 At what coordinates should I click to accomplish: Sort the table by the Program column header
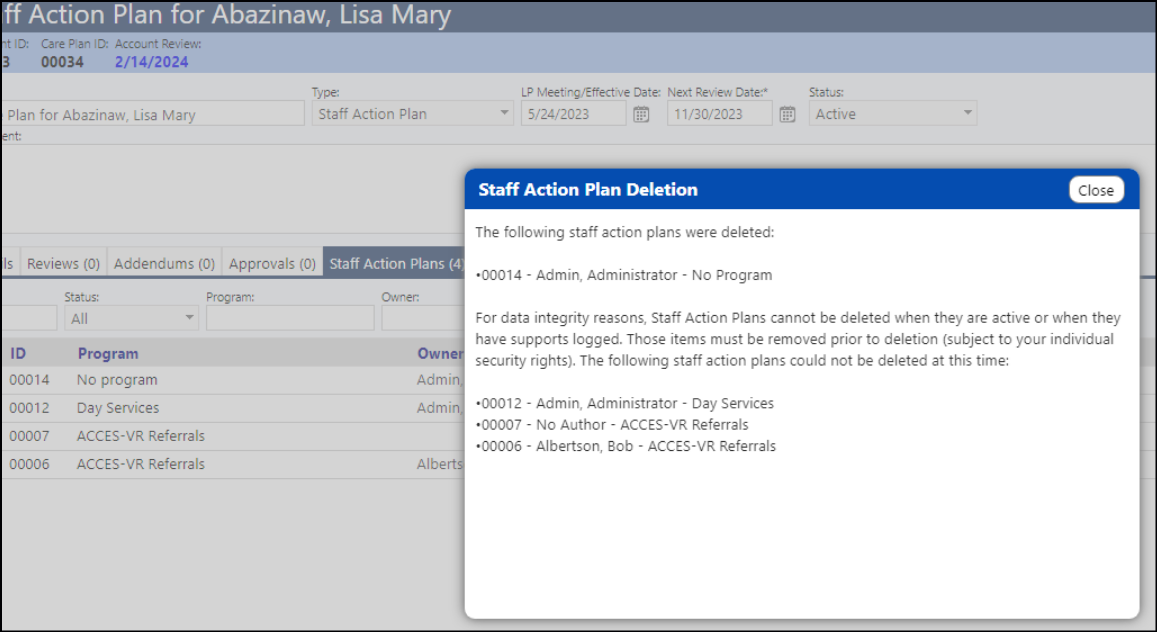point(108,353)
